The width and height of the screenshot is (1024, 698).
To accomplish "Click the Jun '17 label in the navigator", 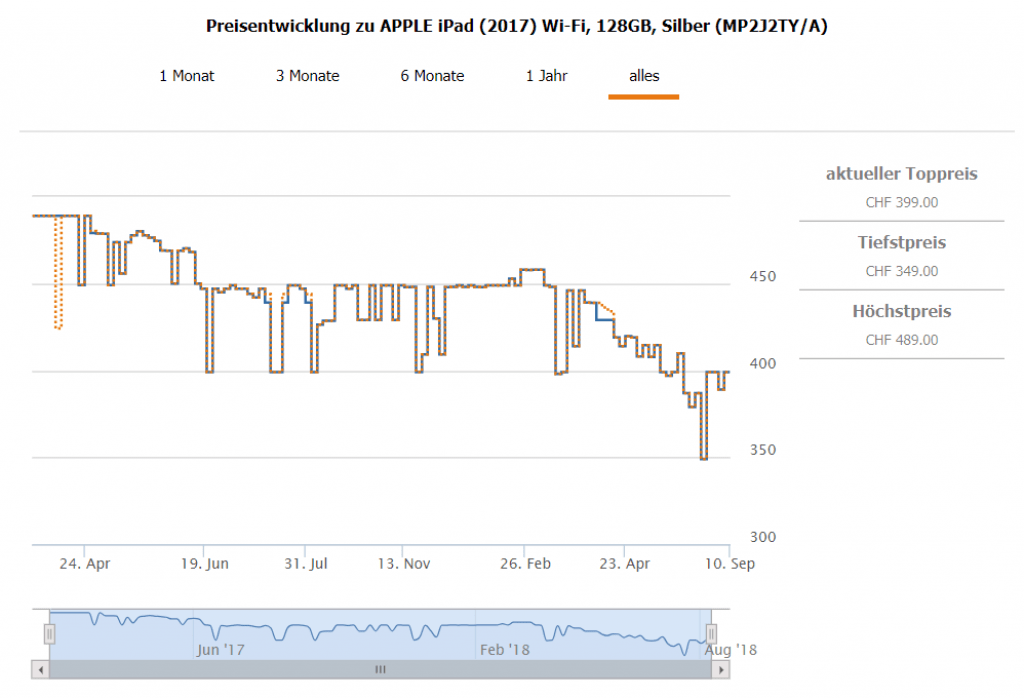I will point(221,650).
